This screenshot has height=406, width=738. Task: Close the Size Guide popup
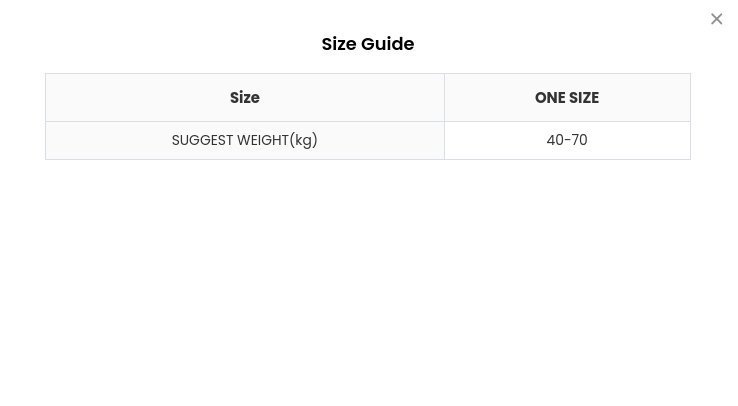click(716, 19)
